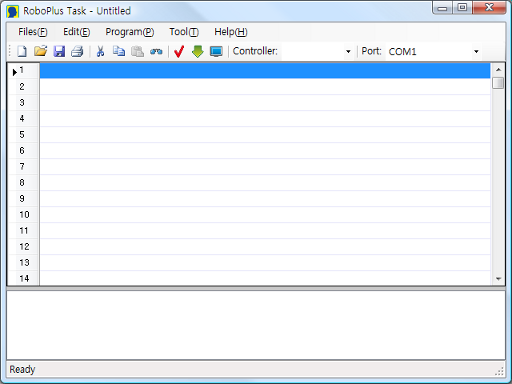Click the line 10 row header

pyautogui.click(x=23, y=215)
